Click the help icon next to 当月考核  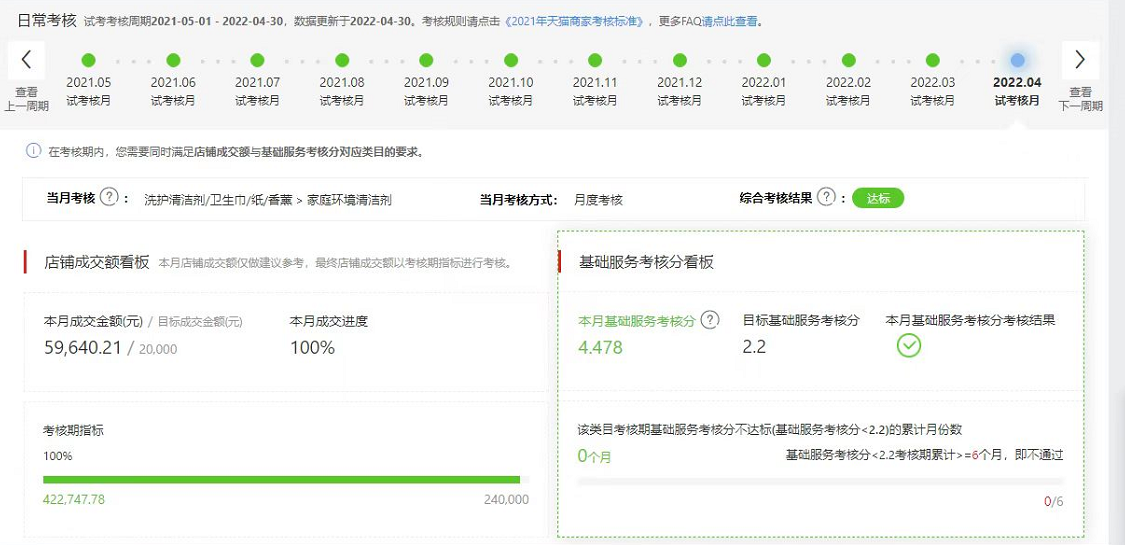coord(108,196)
